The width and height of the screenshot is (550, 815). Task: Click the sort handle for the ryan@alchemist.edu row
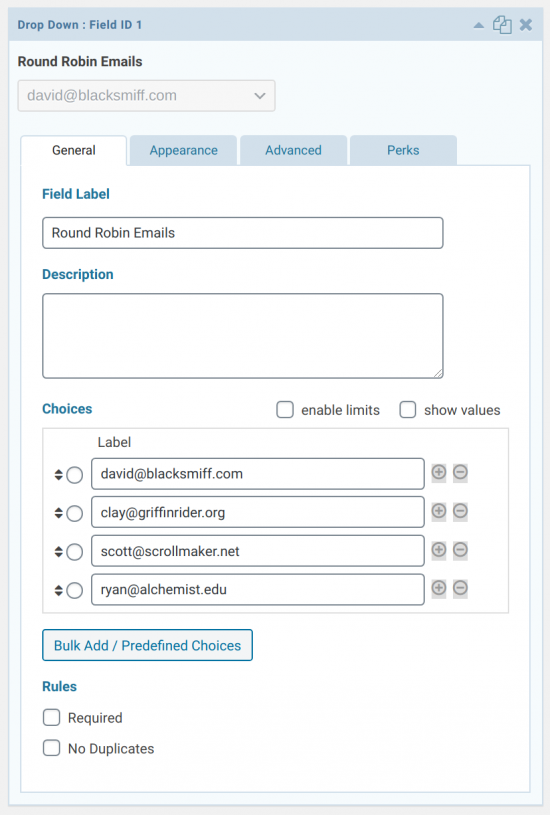59,590
